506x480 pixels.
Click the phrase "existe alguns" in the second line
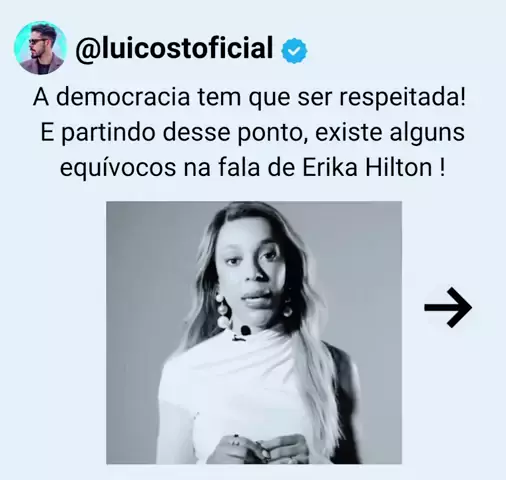(390, 133)
